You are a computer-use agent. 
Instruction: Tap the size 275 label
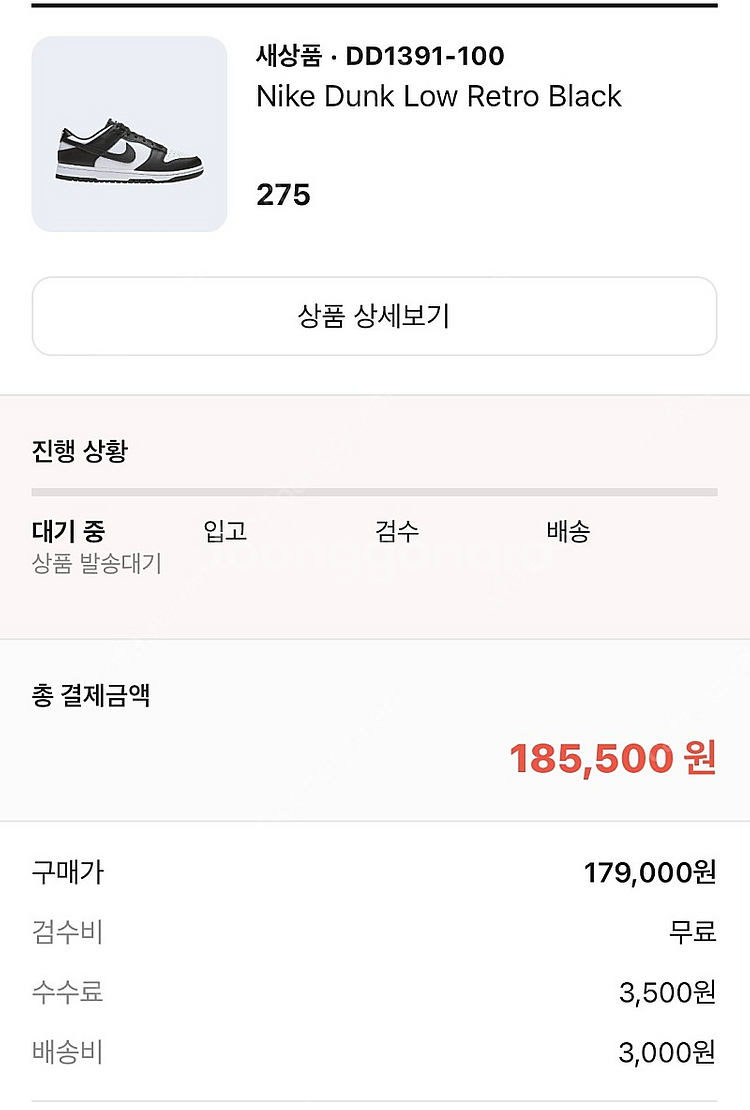pyautogui.click(x=283, y=195)
